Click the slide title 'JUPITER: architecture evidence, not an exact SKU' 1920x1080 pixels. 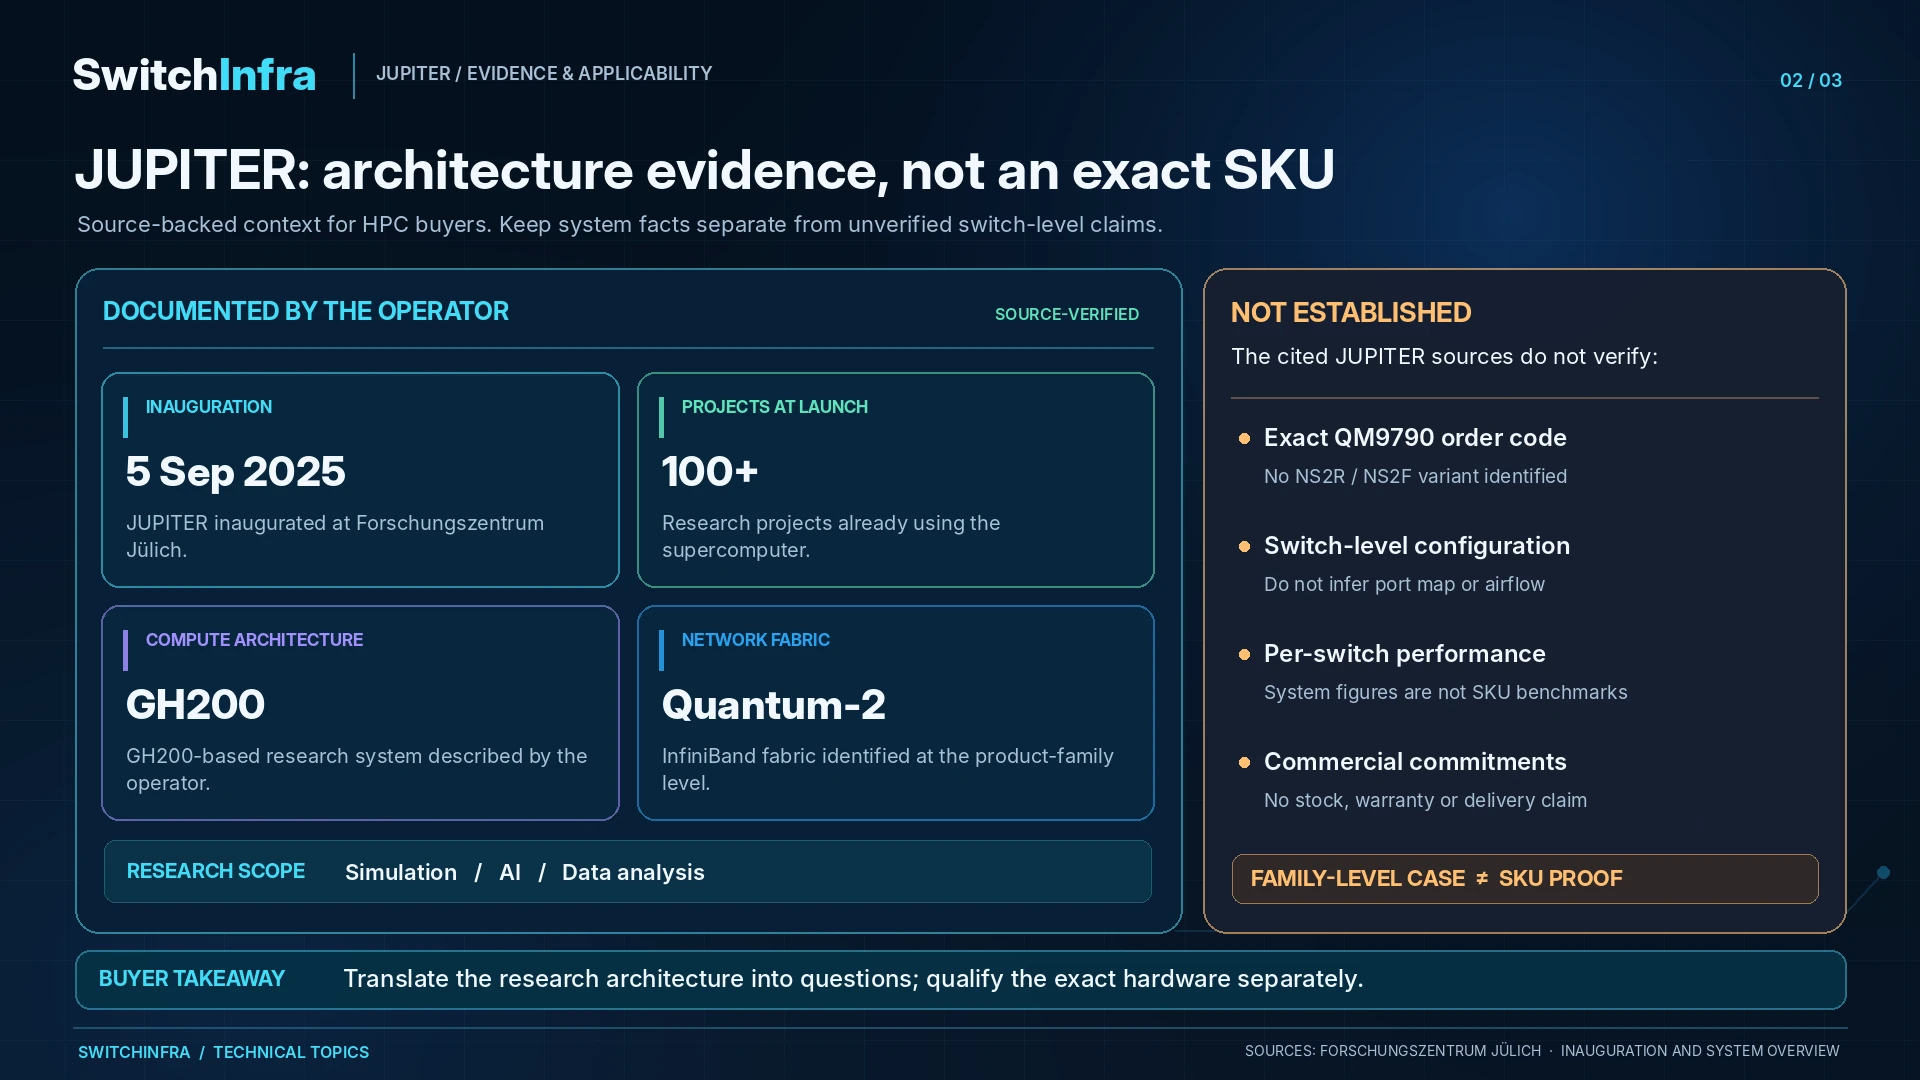(x=705, y=170)
